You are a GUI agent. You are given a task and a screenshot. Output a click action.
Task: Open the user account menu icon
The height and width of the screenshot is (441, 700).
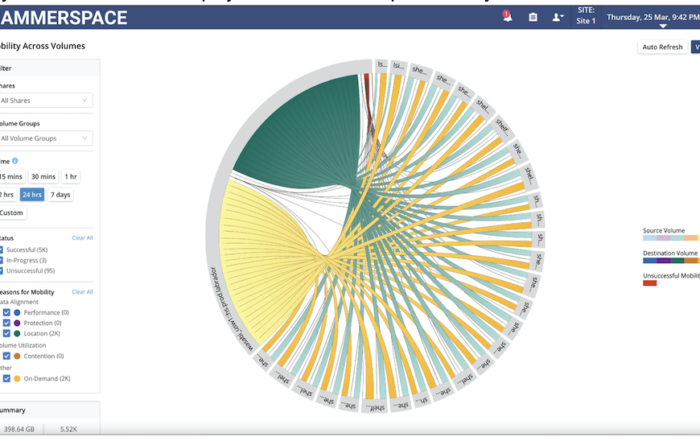pyautogui.click(x=557, y=17)
